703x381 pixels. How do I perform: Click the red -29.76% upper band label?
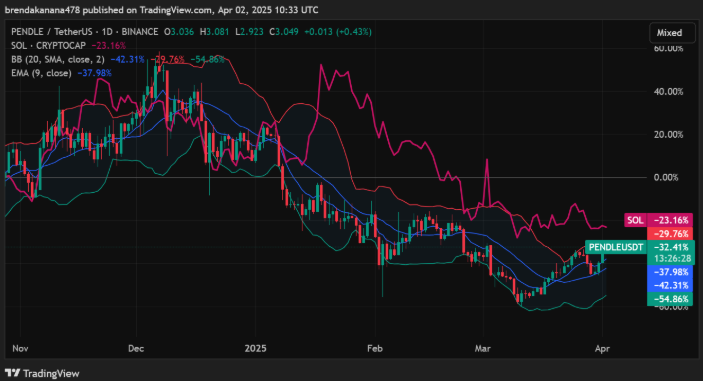(x=671, y=234)
